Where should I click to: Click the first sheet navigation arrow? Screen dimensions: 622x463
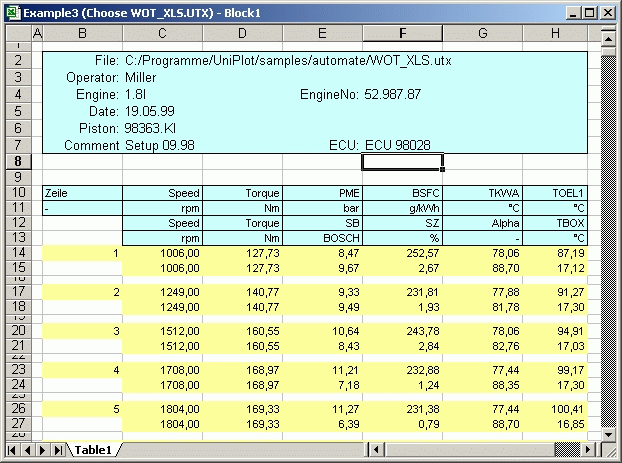13,451
